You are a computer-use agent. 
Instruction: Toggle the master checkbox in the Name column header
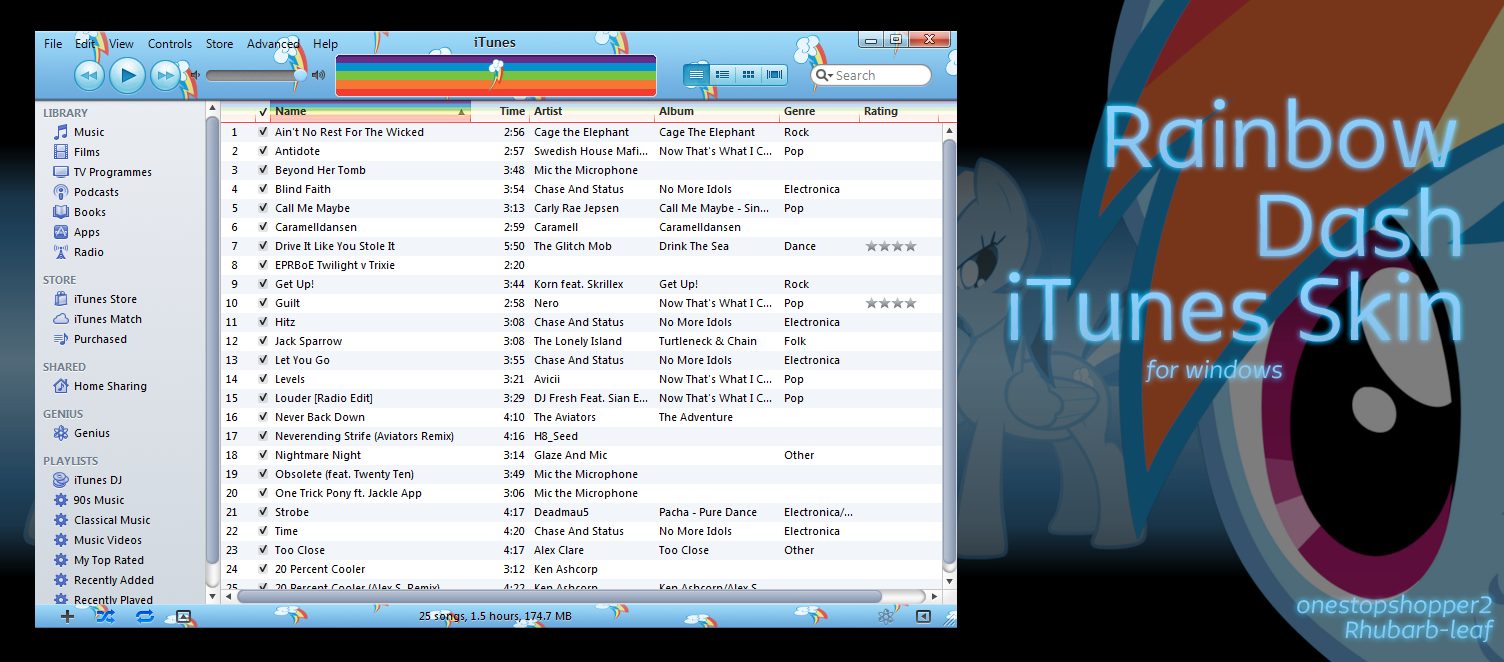pos(265,111)
